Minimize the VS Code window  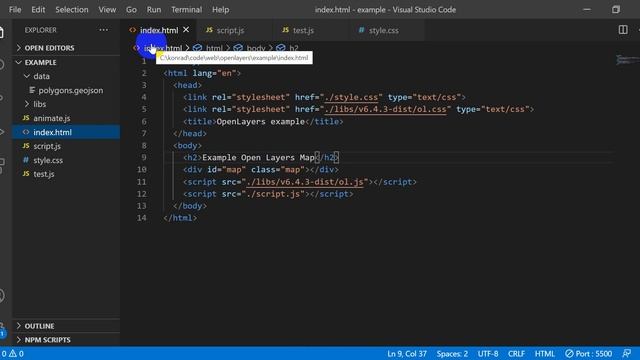tap(587, 9)
